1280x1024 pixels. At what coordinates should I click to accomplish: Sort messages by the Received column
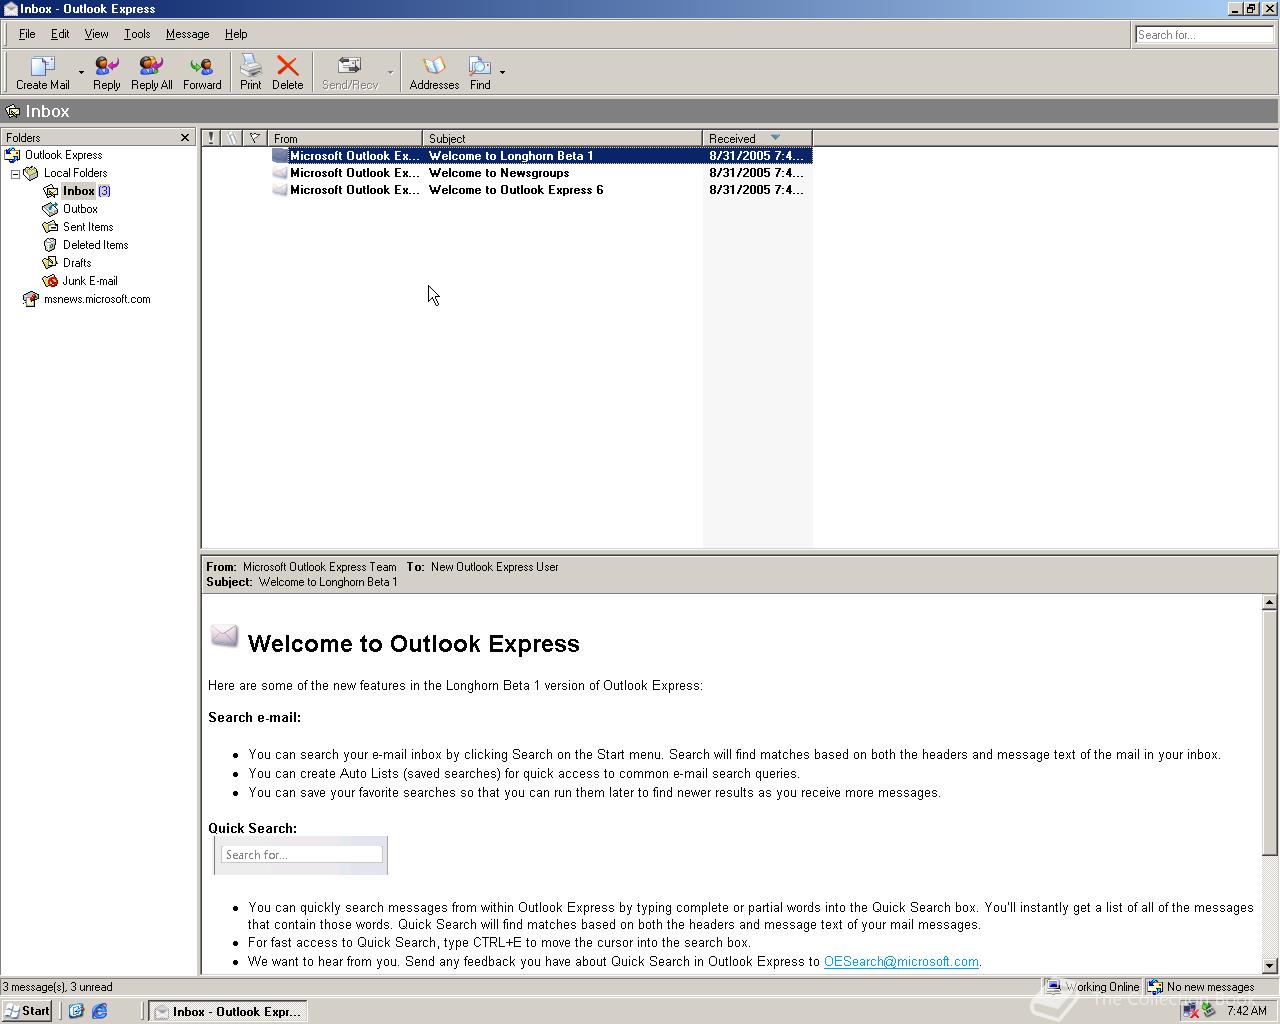[757, 138]
